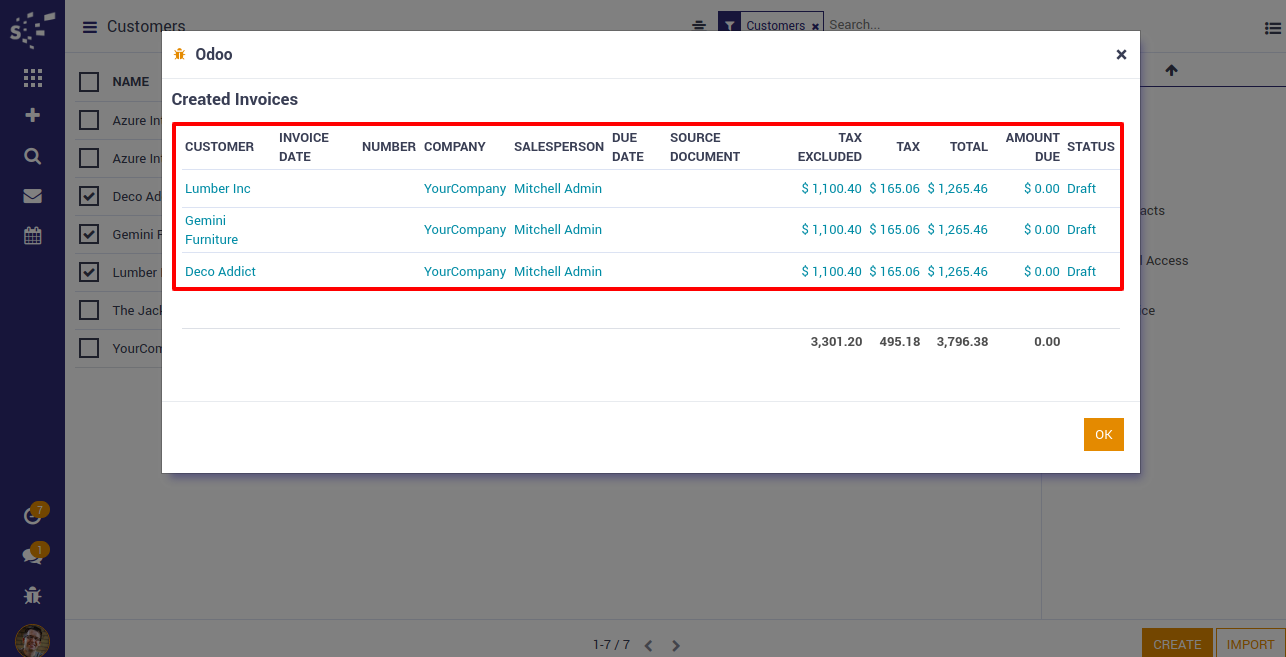The image size is (1286, 657).
Task: Toggle the hamburger menu beside Customers title
Action: (90, 27)
